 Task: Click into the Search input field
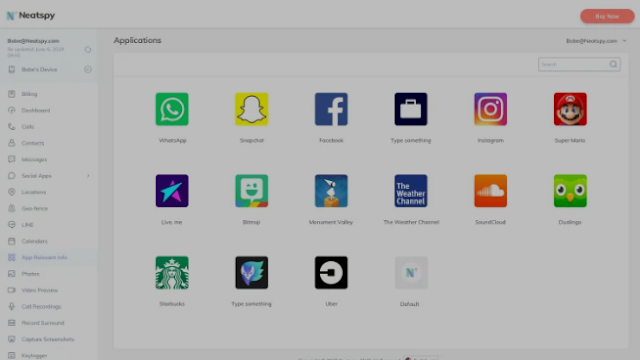[579, 64]
